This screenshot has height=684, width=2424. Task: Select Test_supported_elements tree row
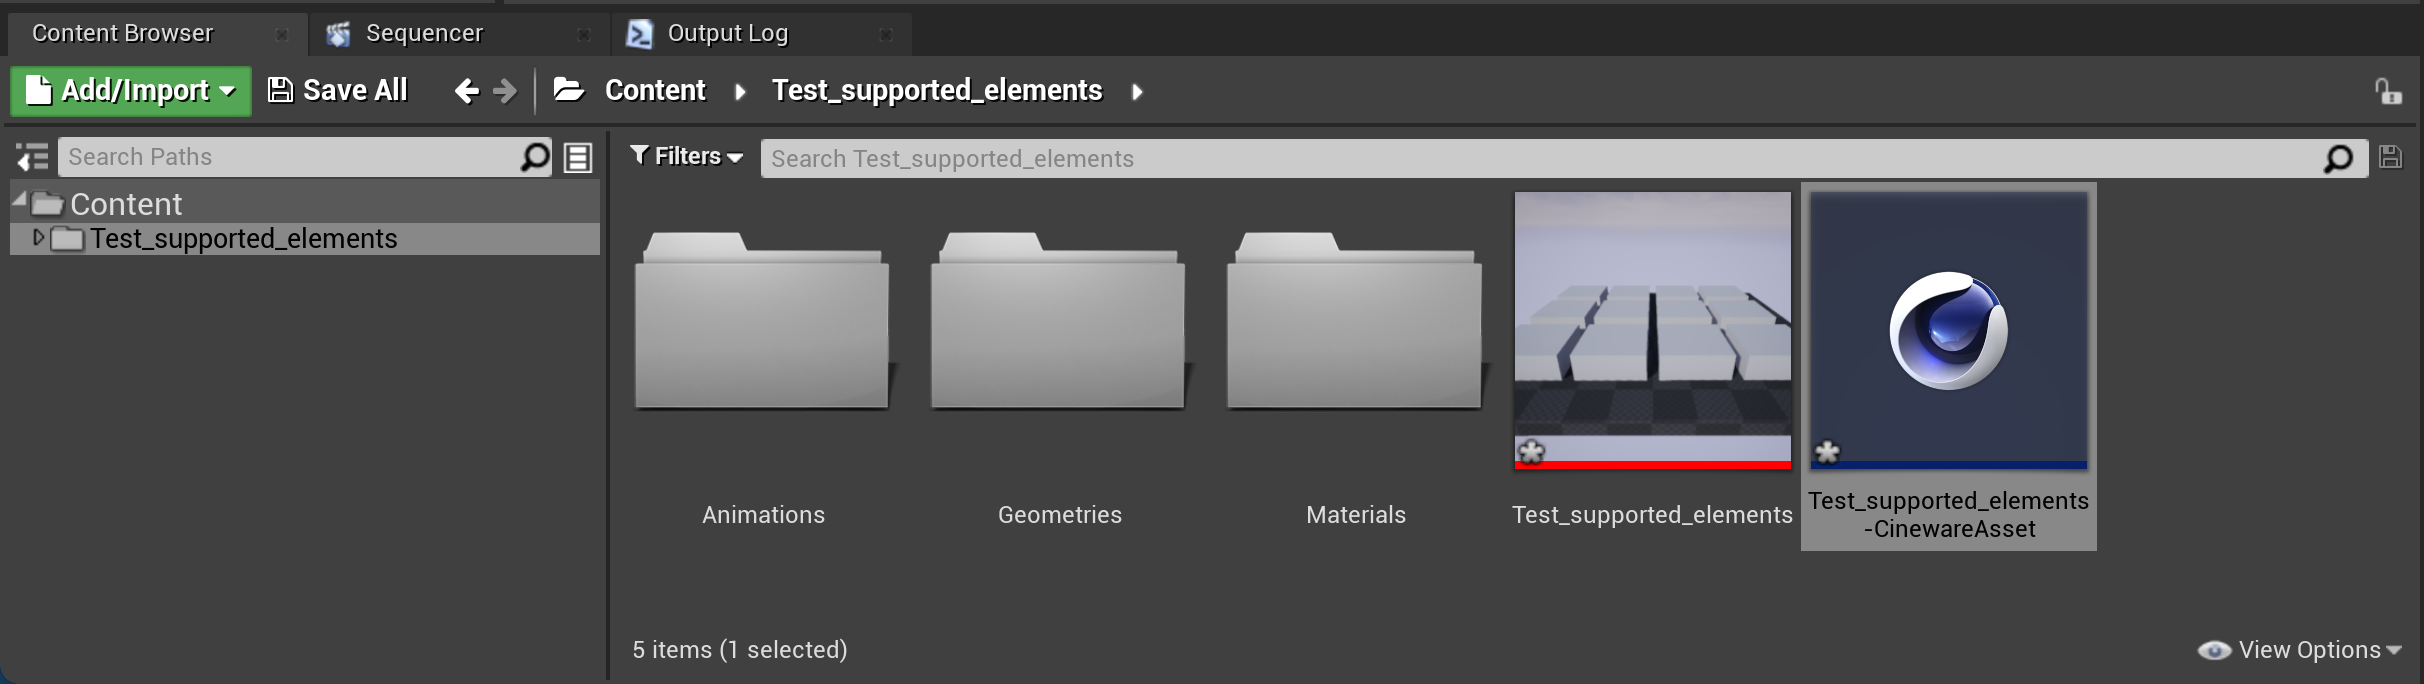coord(305,239)
